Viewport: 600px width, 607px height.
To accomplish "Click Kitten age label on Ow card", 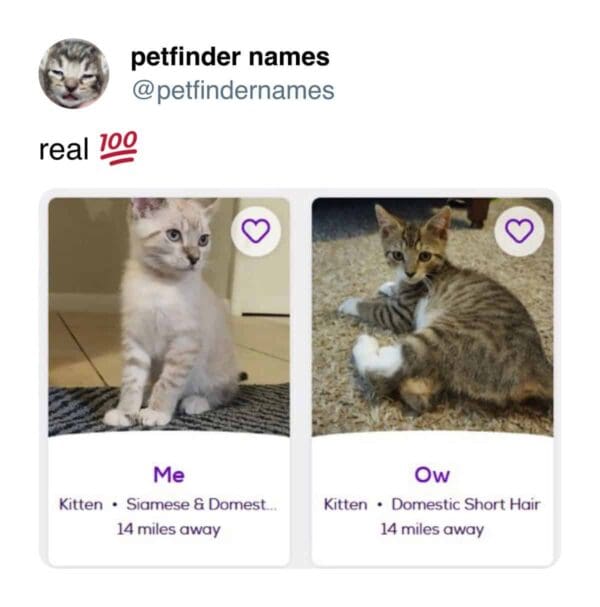I will pyautogui.click(x=345, y=504).
